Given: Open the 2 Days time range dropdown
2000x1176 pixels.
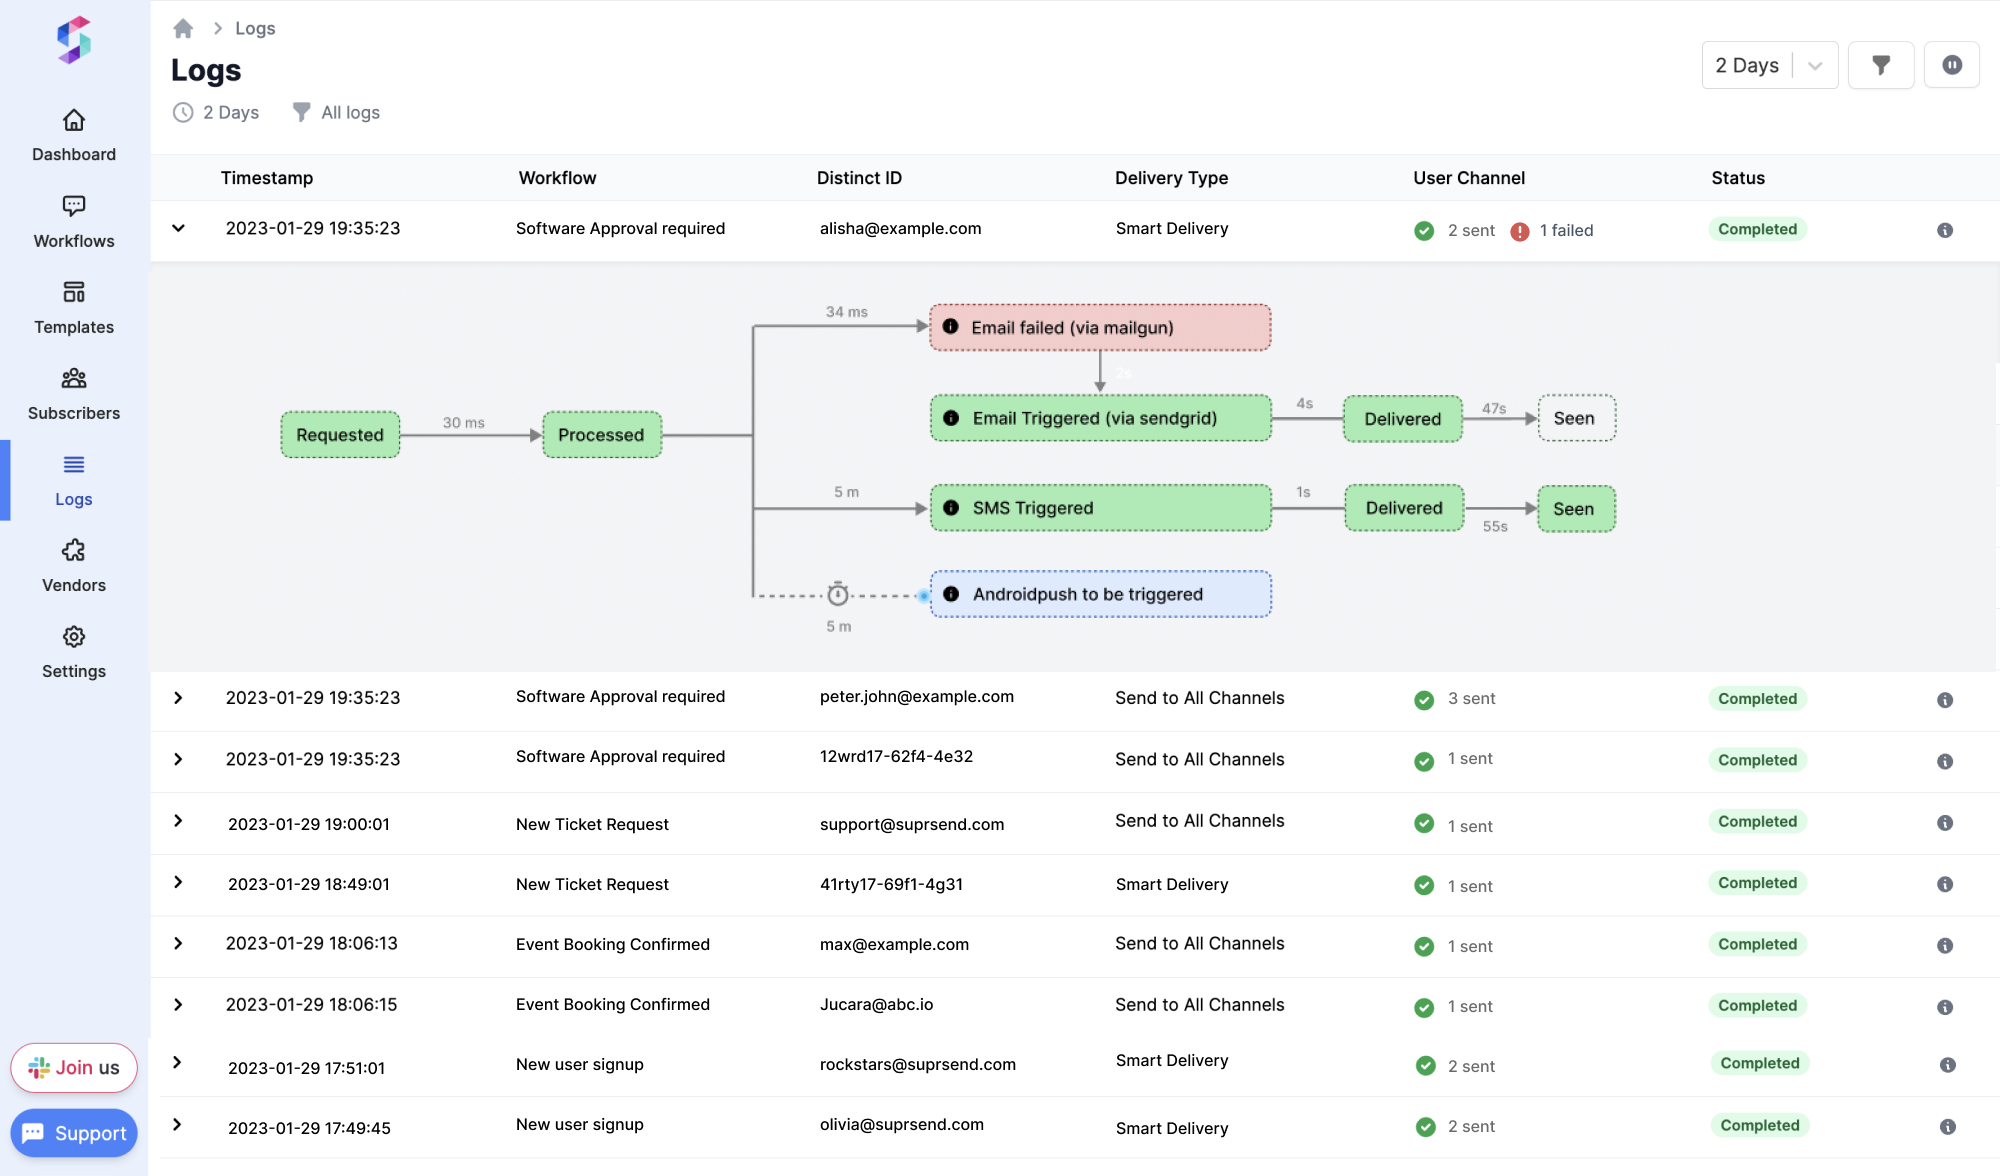Looking at the screenshot, I should 1769,65.
